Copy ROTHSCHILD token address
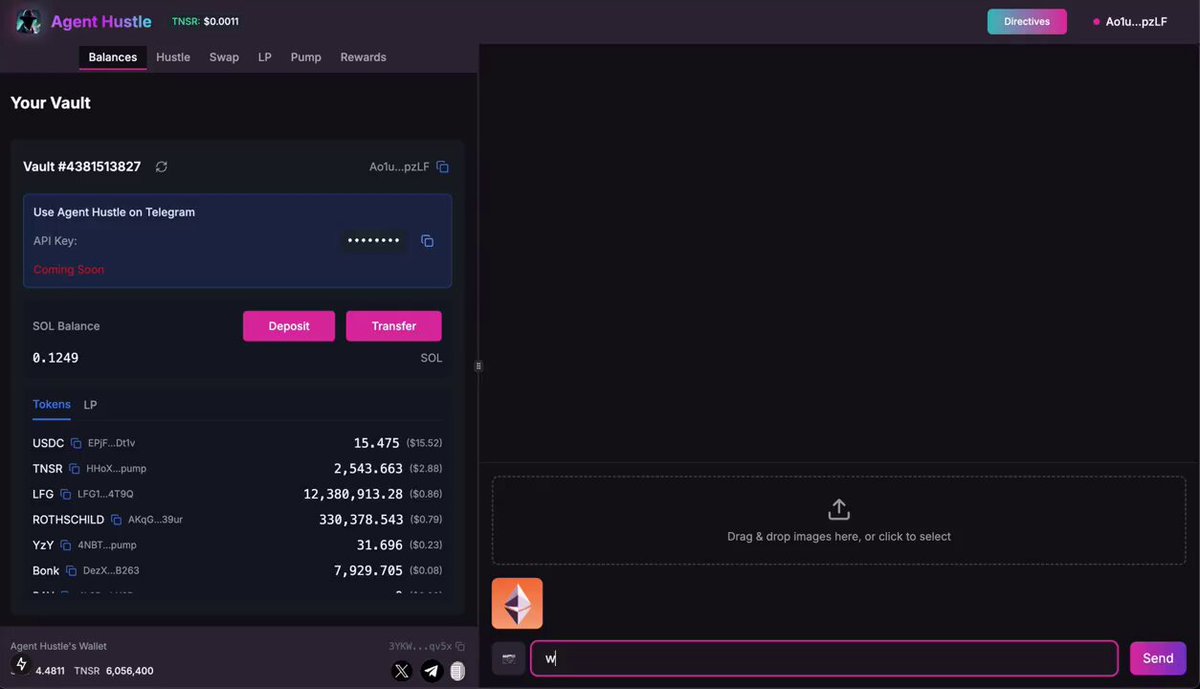The image size is (1200, 689). (116, 520)
